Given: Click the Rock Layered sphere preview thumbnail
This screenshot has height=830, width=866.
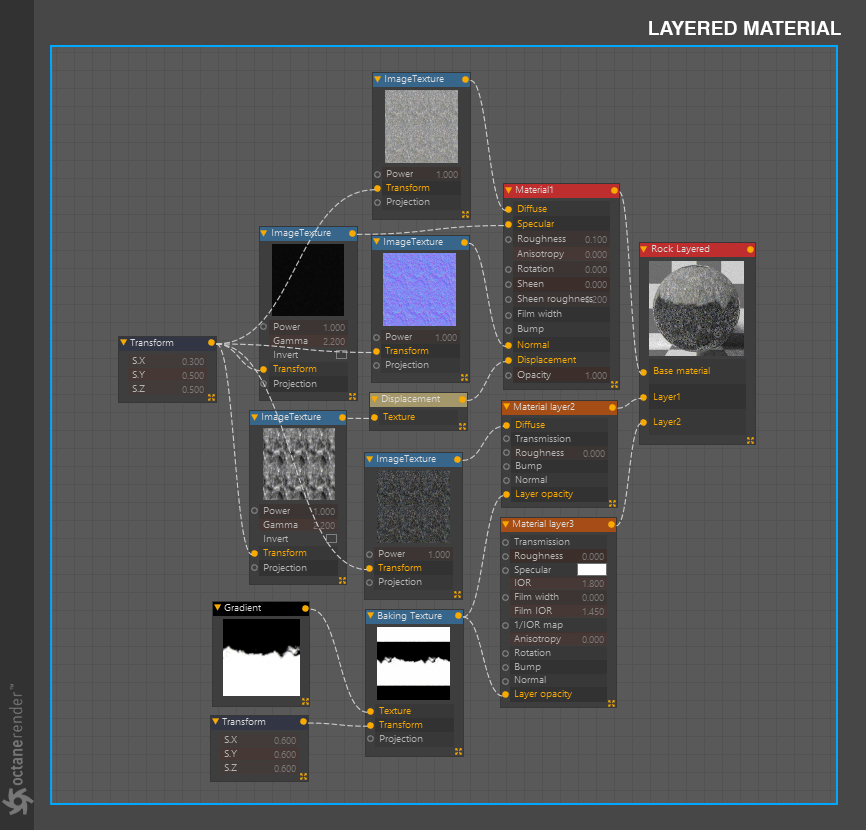Looking at the screenshot, I should (x=696, y=309).
